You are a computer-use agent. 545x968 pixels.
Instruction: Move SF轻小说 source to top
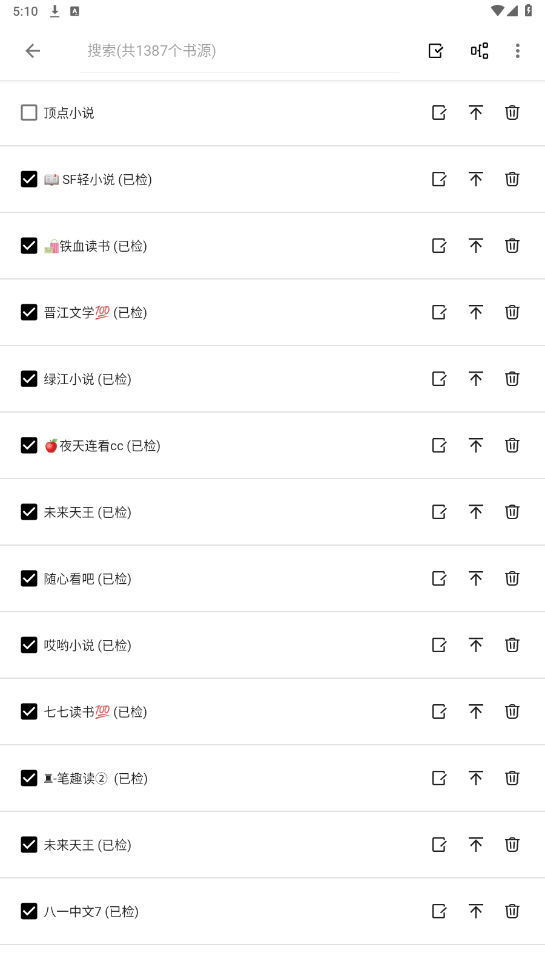point(475,179)
